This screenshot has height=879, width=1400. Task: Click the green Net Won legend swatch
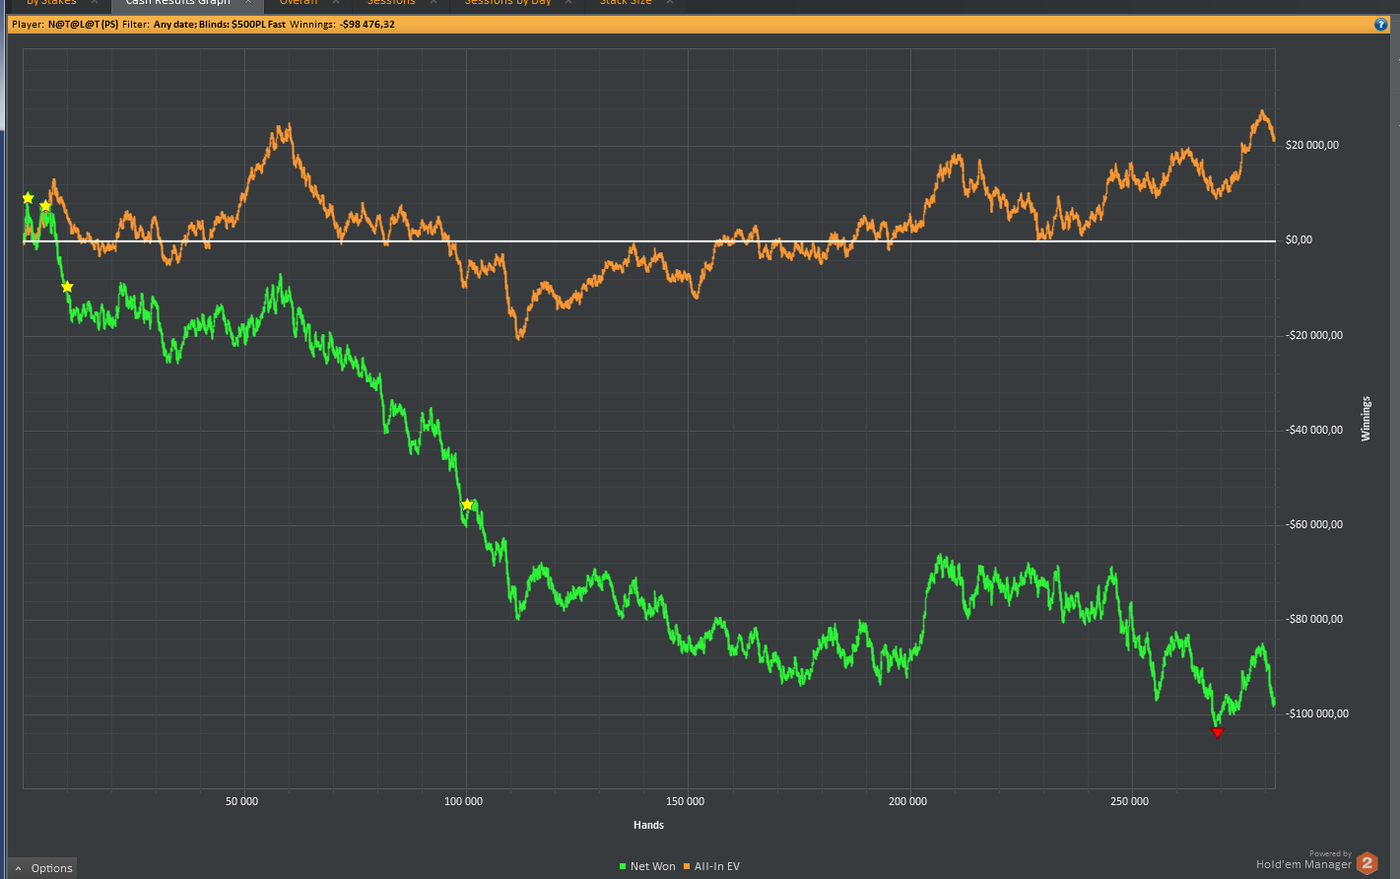(623, 866)
